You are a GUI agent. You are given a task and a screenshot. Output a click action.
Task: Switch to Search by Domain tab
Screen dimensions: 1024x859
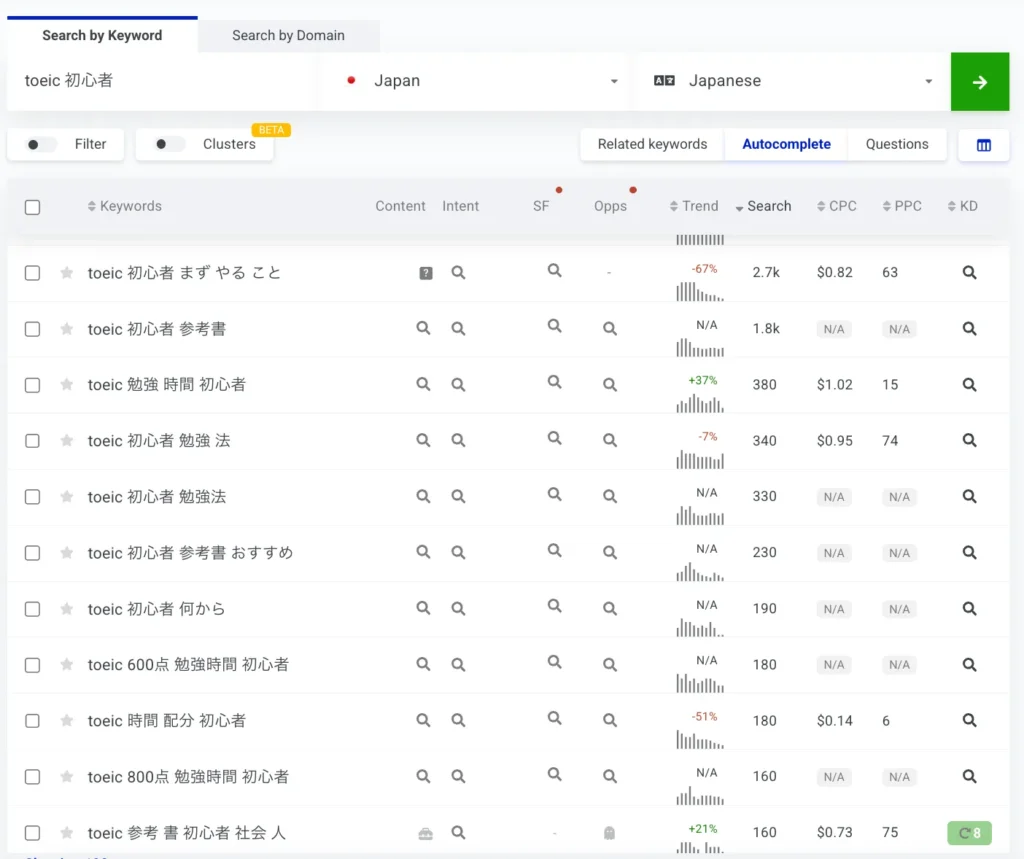[x=288, y=35]
